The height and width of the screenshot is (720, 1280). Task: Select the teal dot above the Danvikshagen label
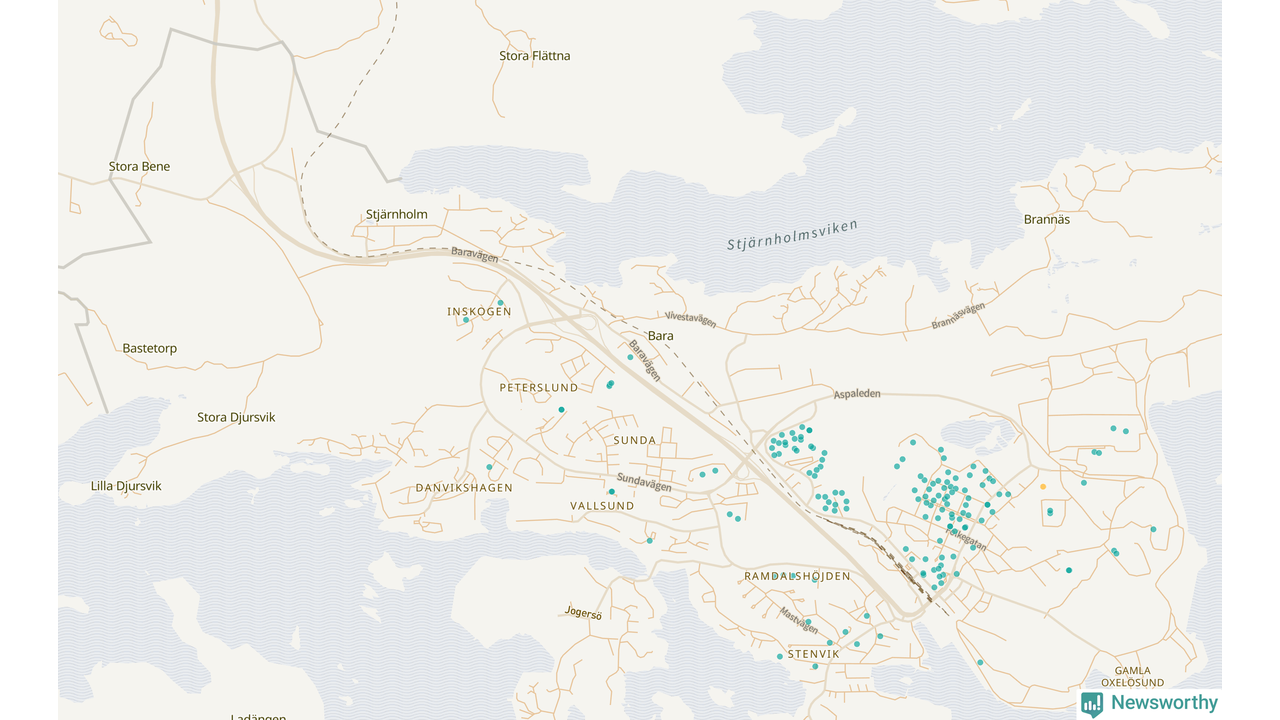pos(489,467)
